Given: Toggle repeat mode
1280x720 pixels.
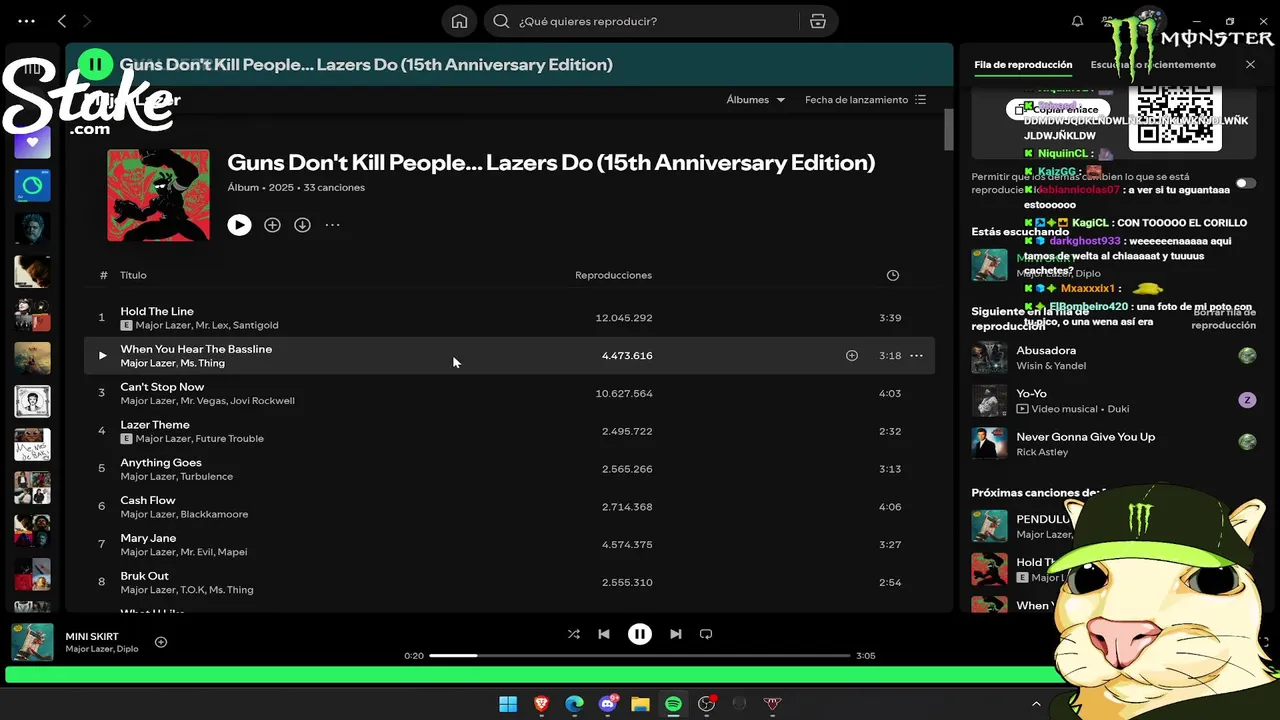Looking at the screenshot, I should click(x=706, y=634).
